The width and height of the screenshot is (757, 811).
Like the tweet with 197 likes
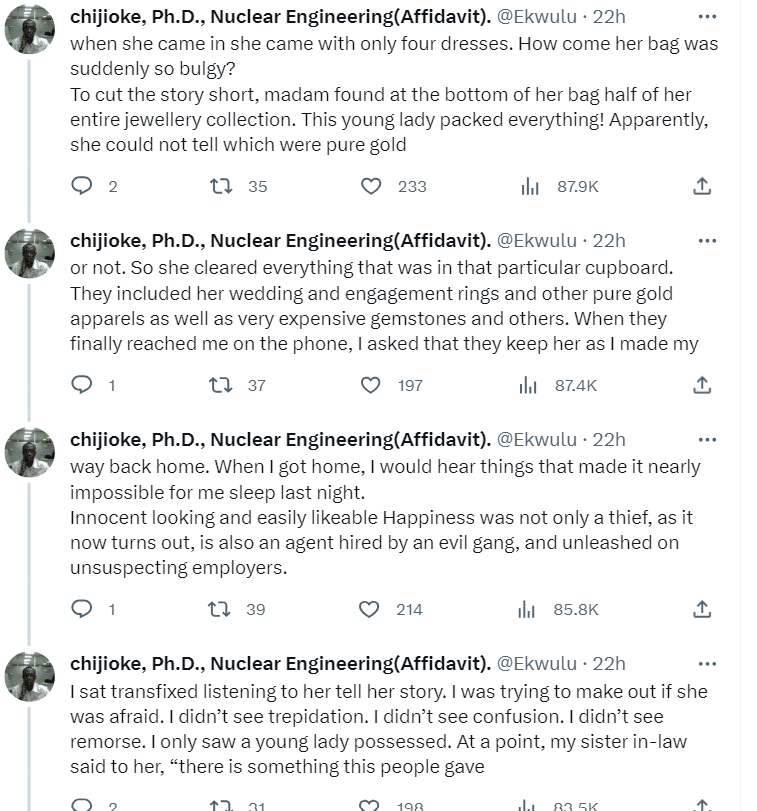pos(371,385)
